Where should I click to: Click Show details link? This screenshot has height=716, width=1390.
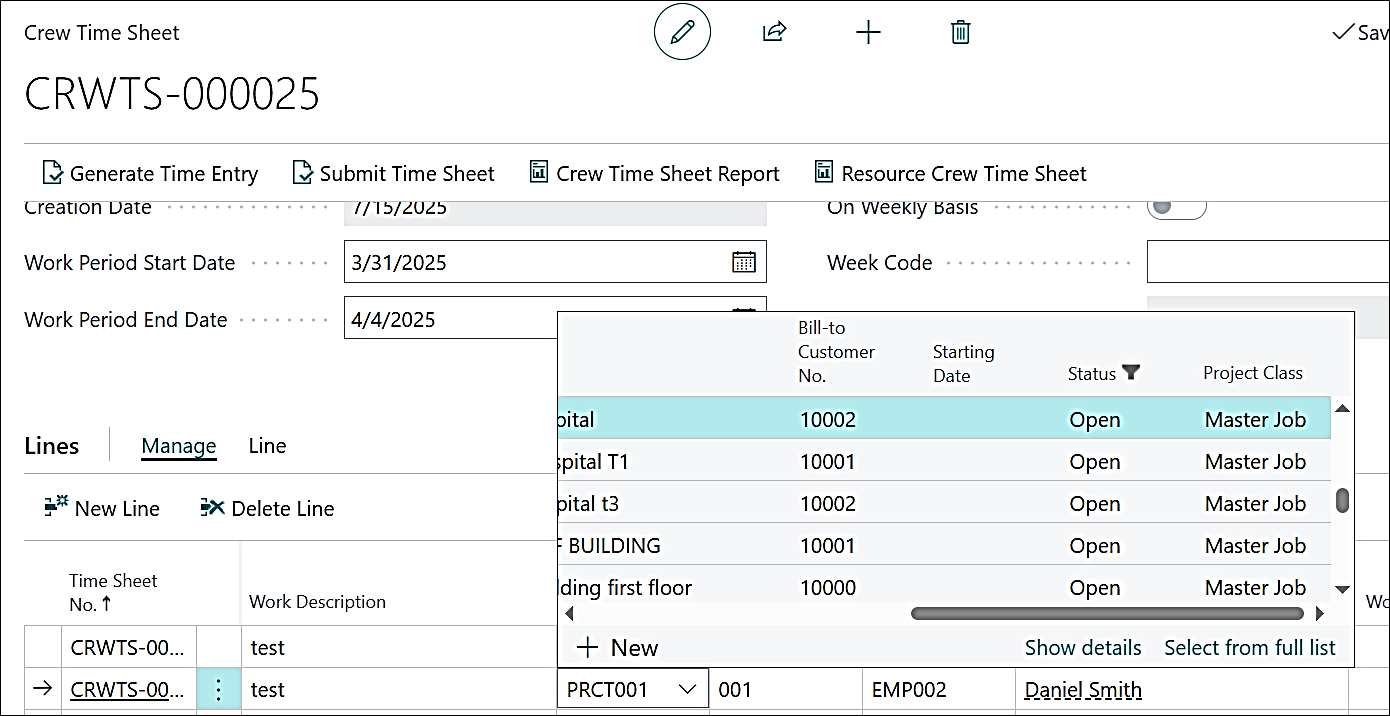click(1083, 648)
